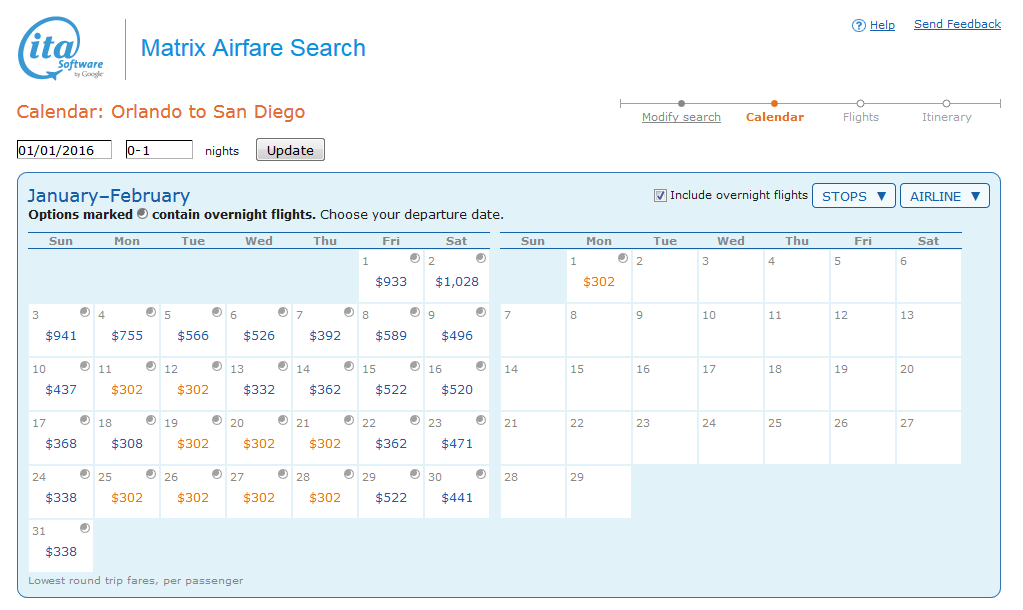Click overnight icon on February 1 cell
This screenshot has height=610, width=1023.
pyautogui.click(x=623, y=258)
